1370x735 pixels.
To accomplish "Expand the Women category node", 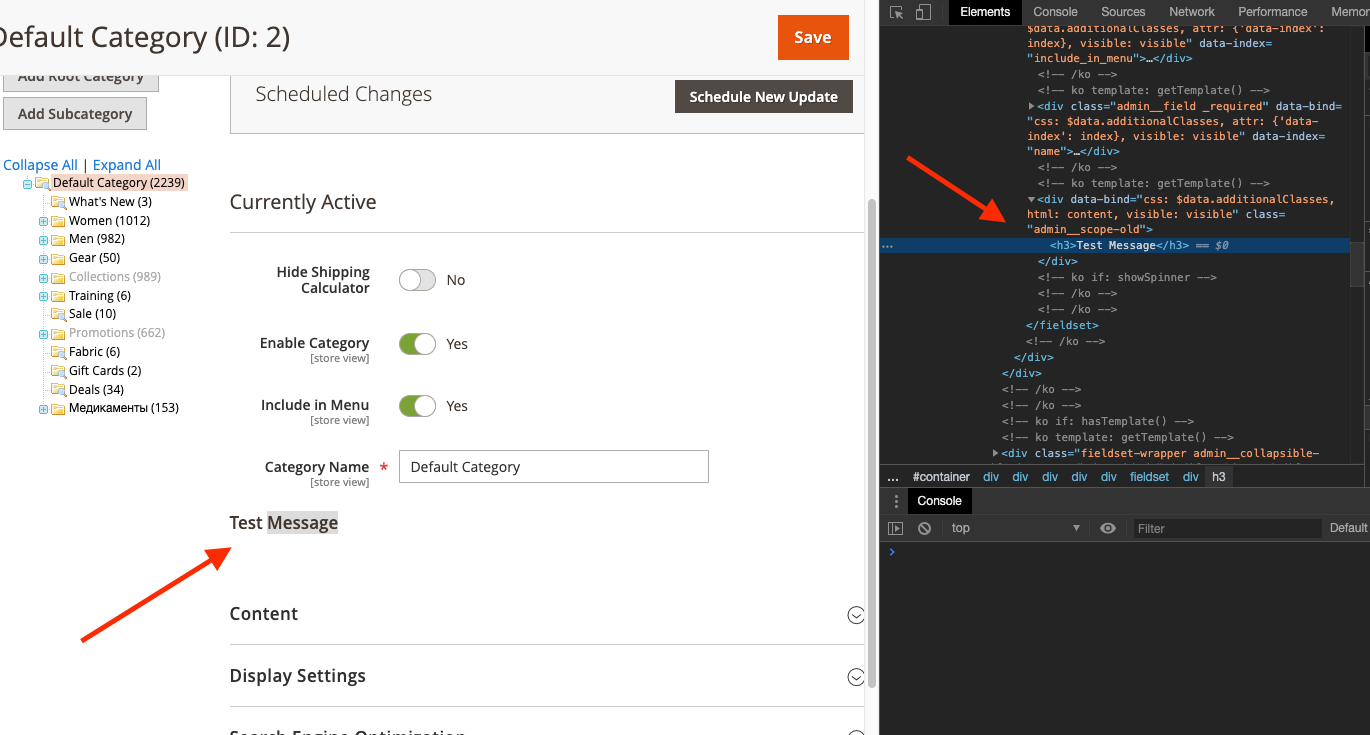I will (x=43, y=221).
